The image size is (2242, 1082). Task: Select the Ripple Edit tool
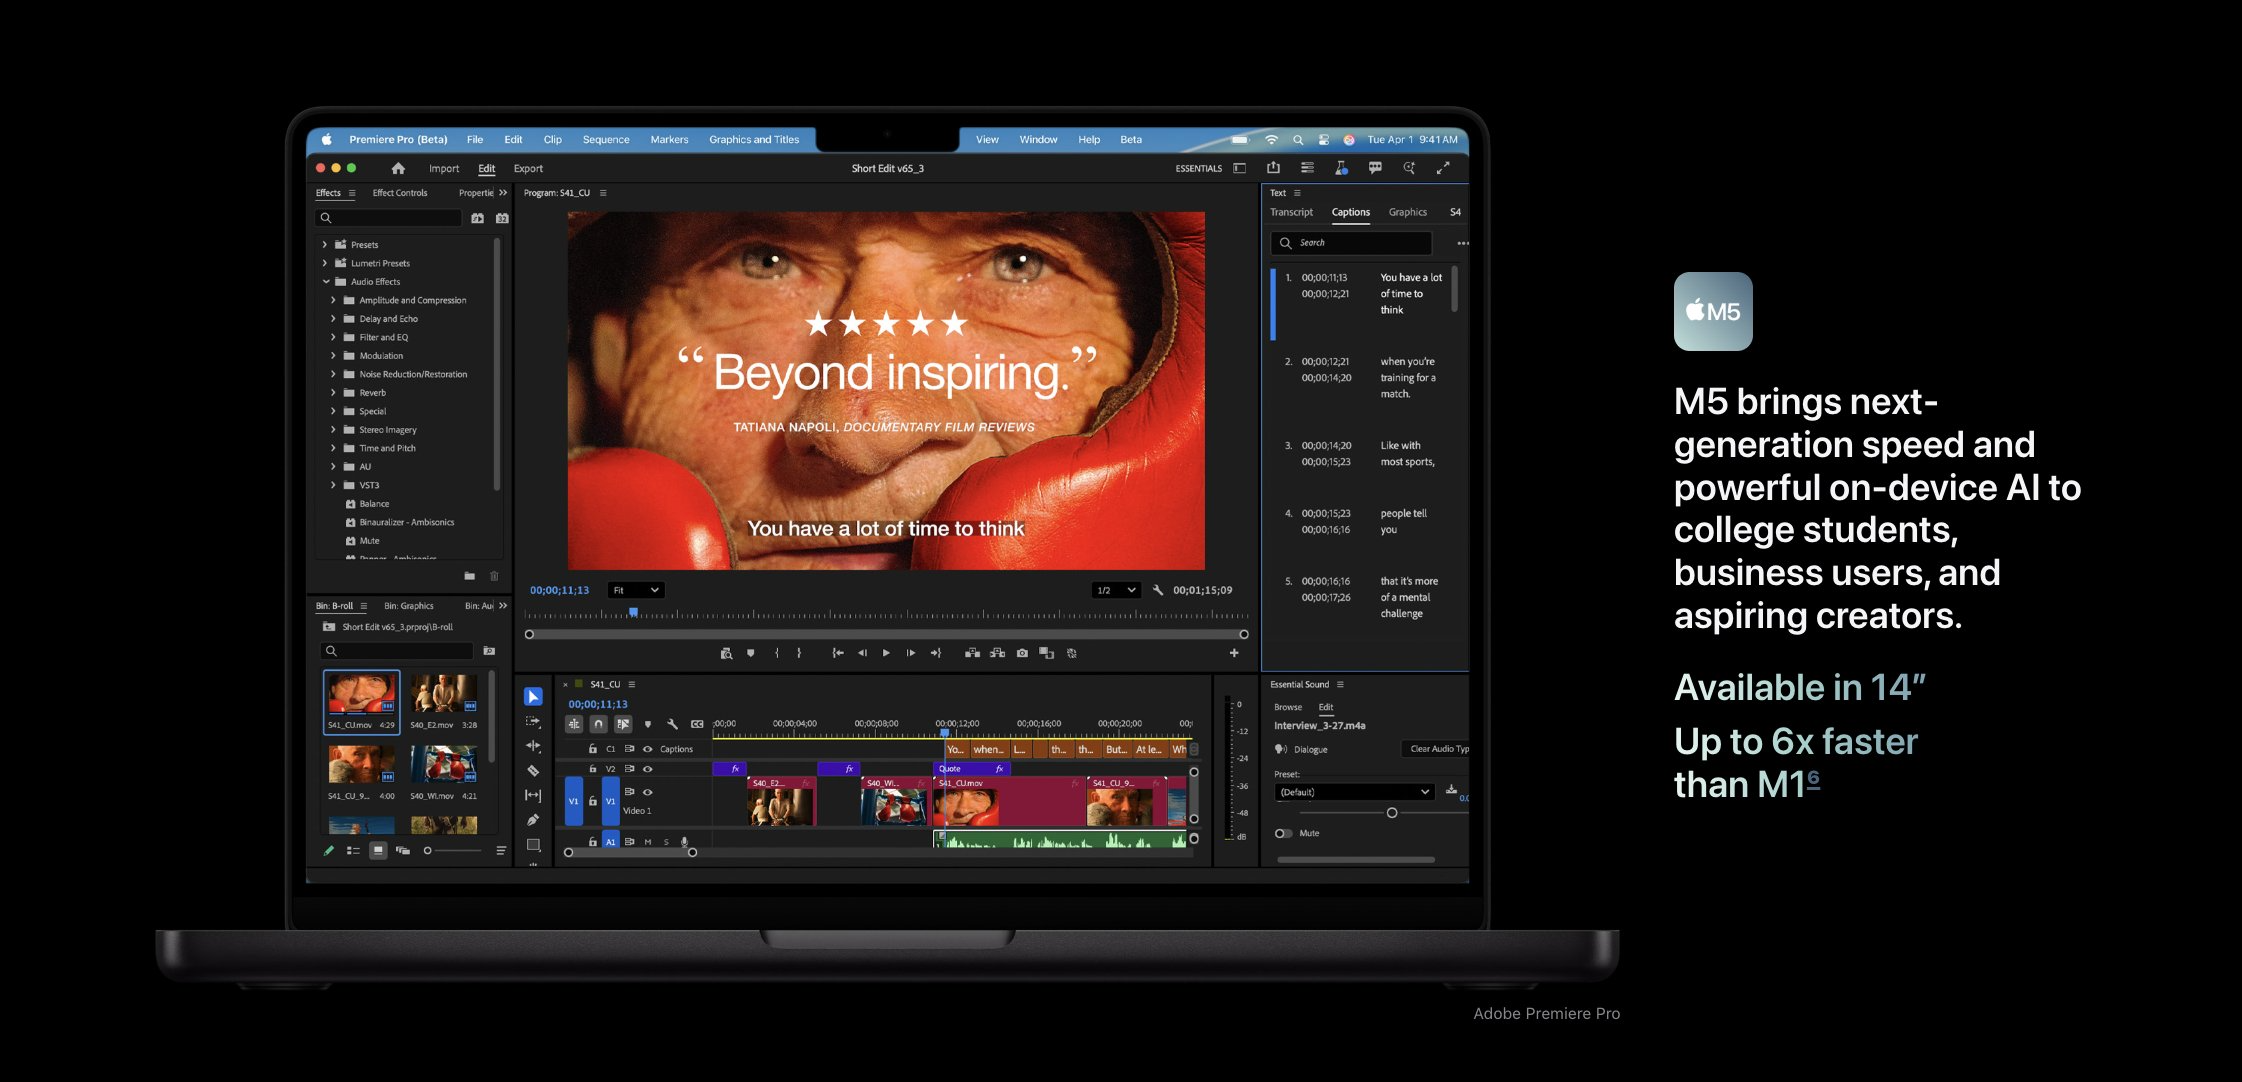533,746
